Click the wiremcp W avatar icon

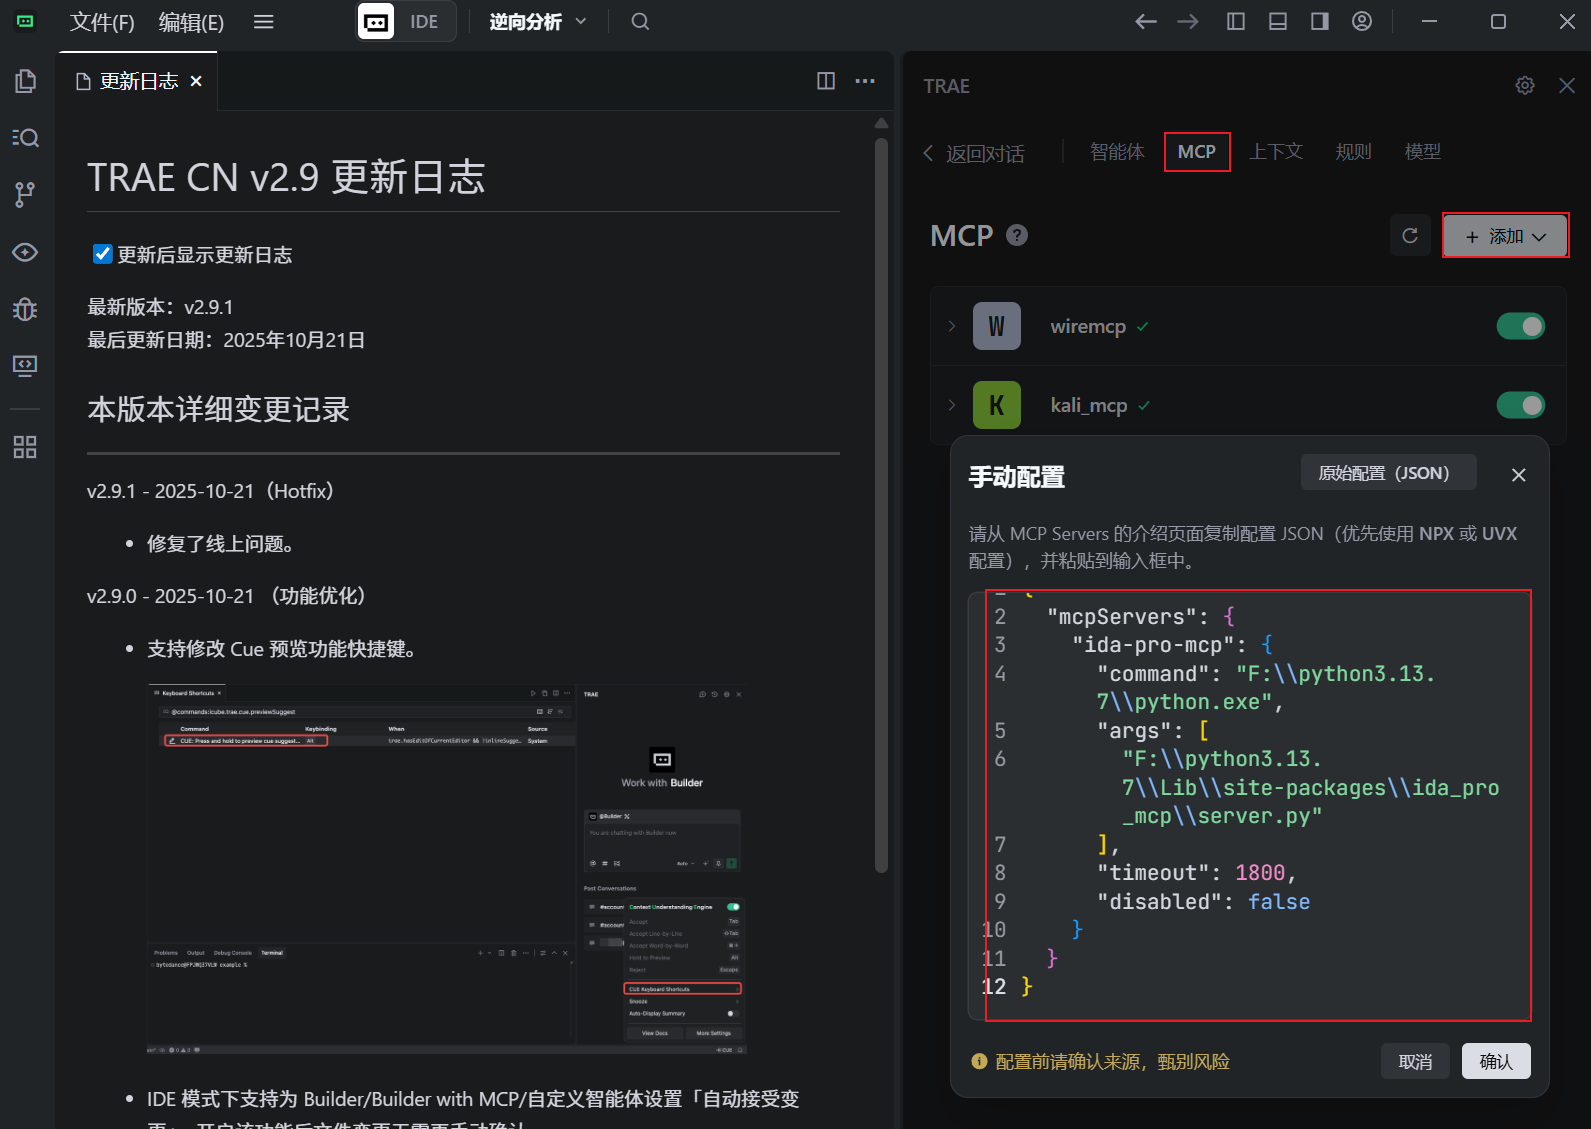(x=997, y=326)
